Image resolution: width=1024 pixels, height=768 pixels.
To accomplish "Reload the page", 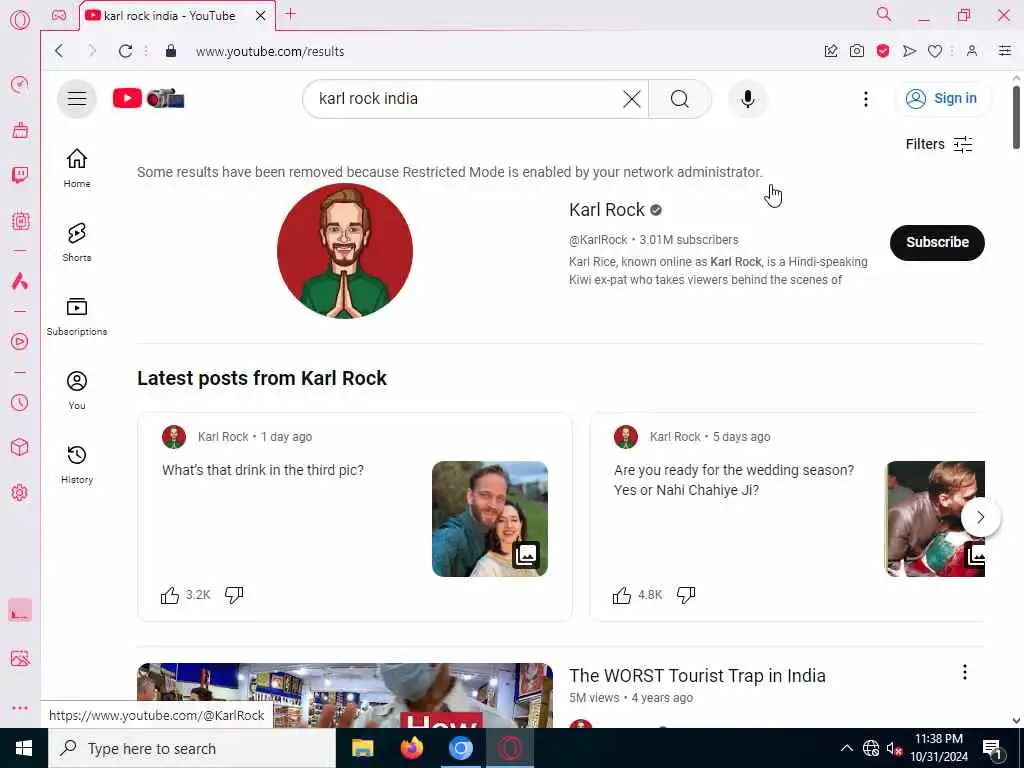I will tap(125, 51).
